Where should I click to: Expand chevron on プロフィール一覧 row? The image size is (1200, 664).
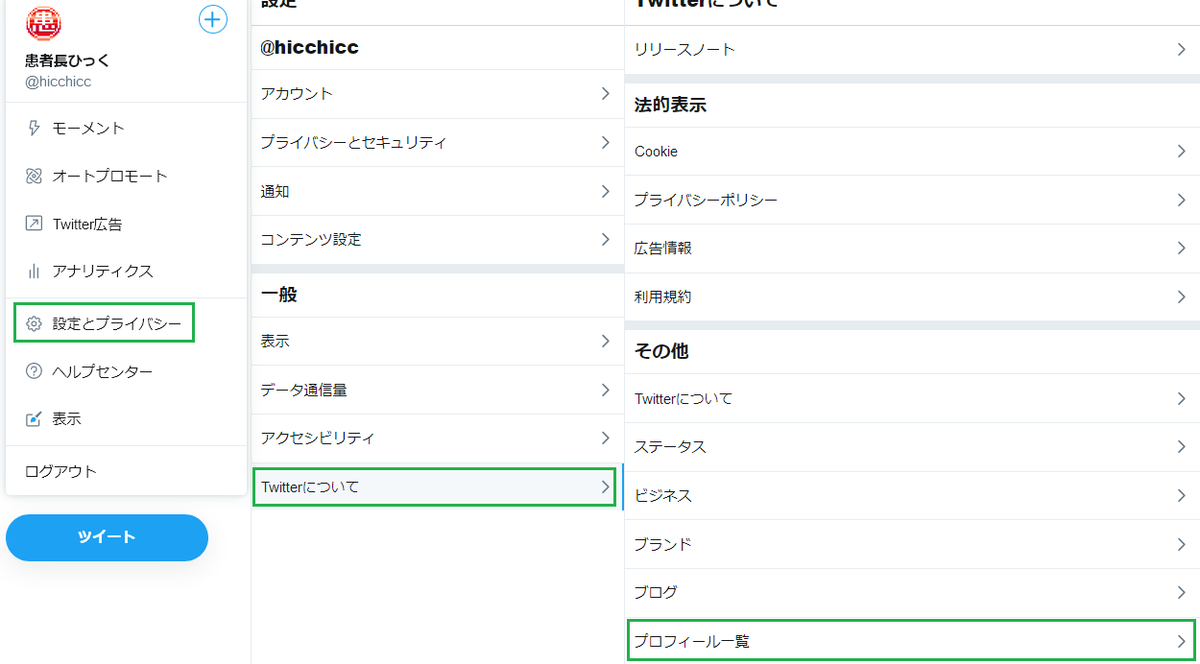[x=1181, y=641]
